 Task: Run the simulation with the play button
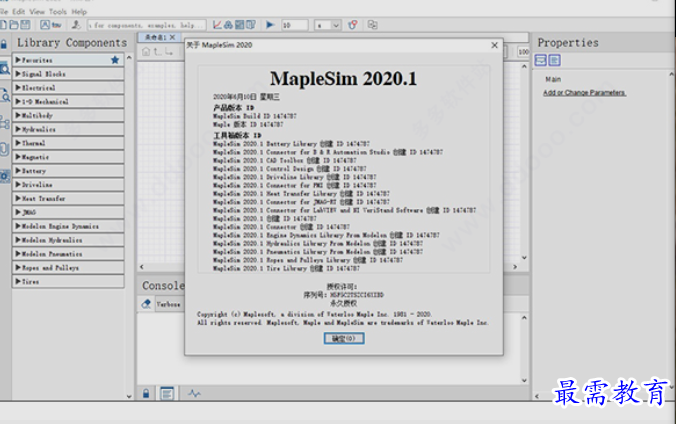coord(270,24)
